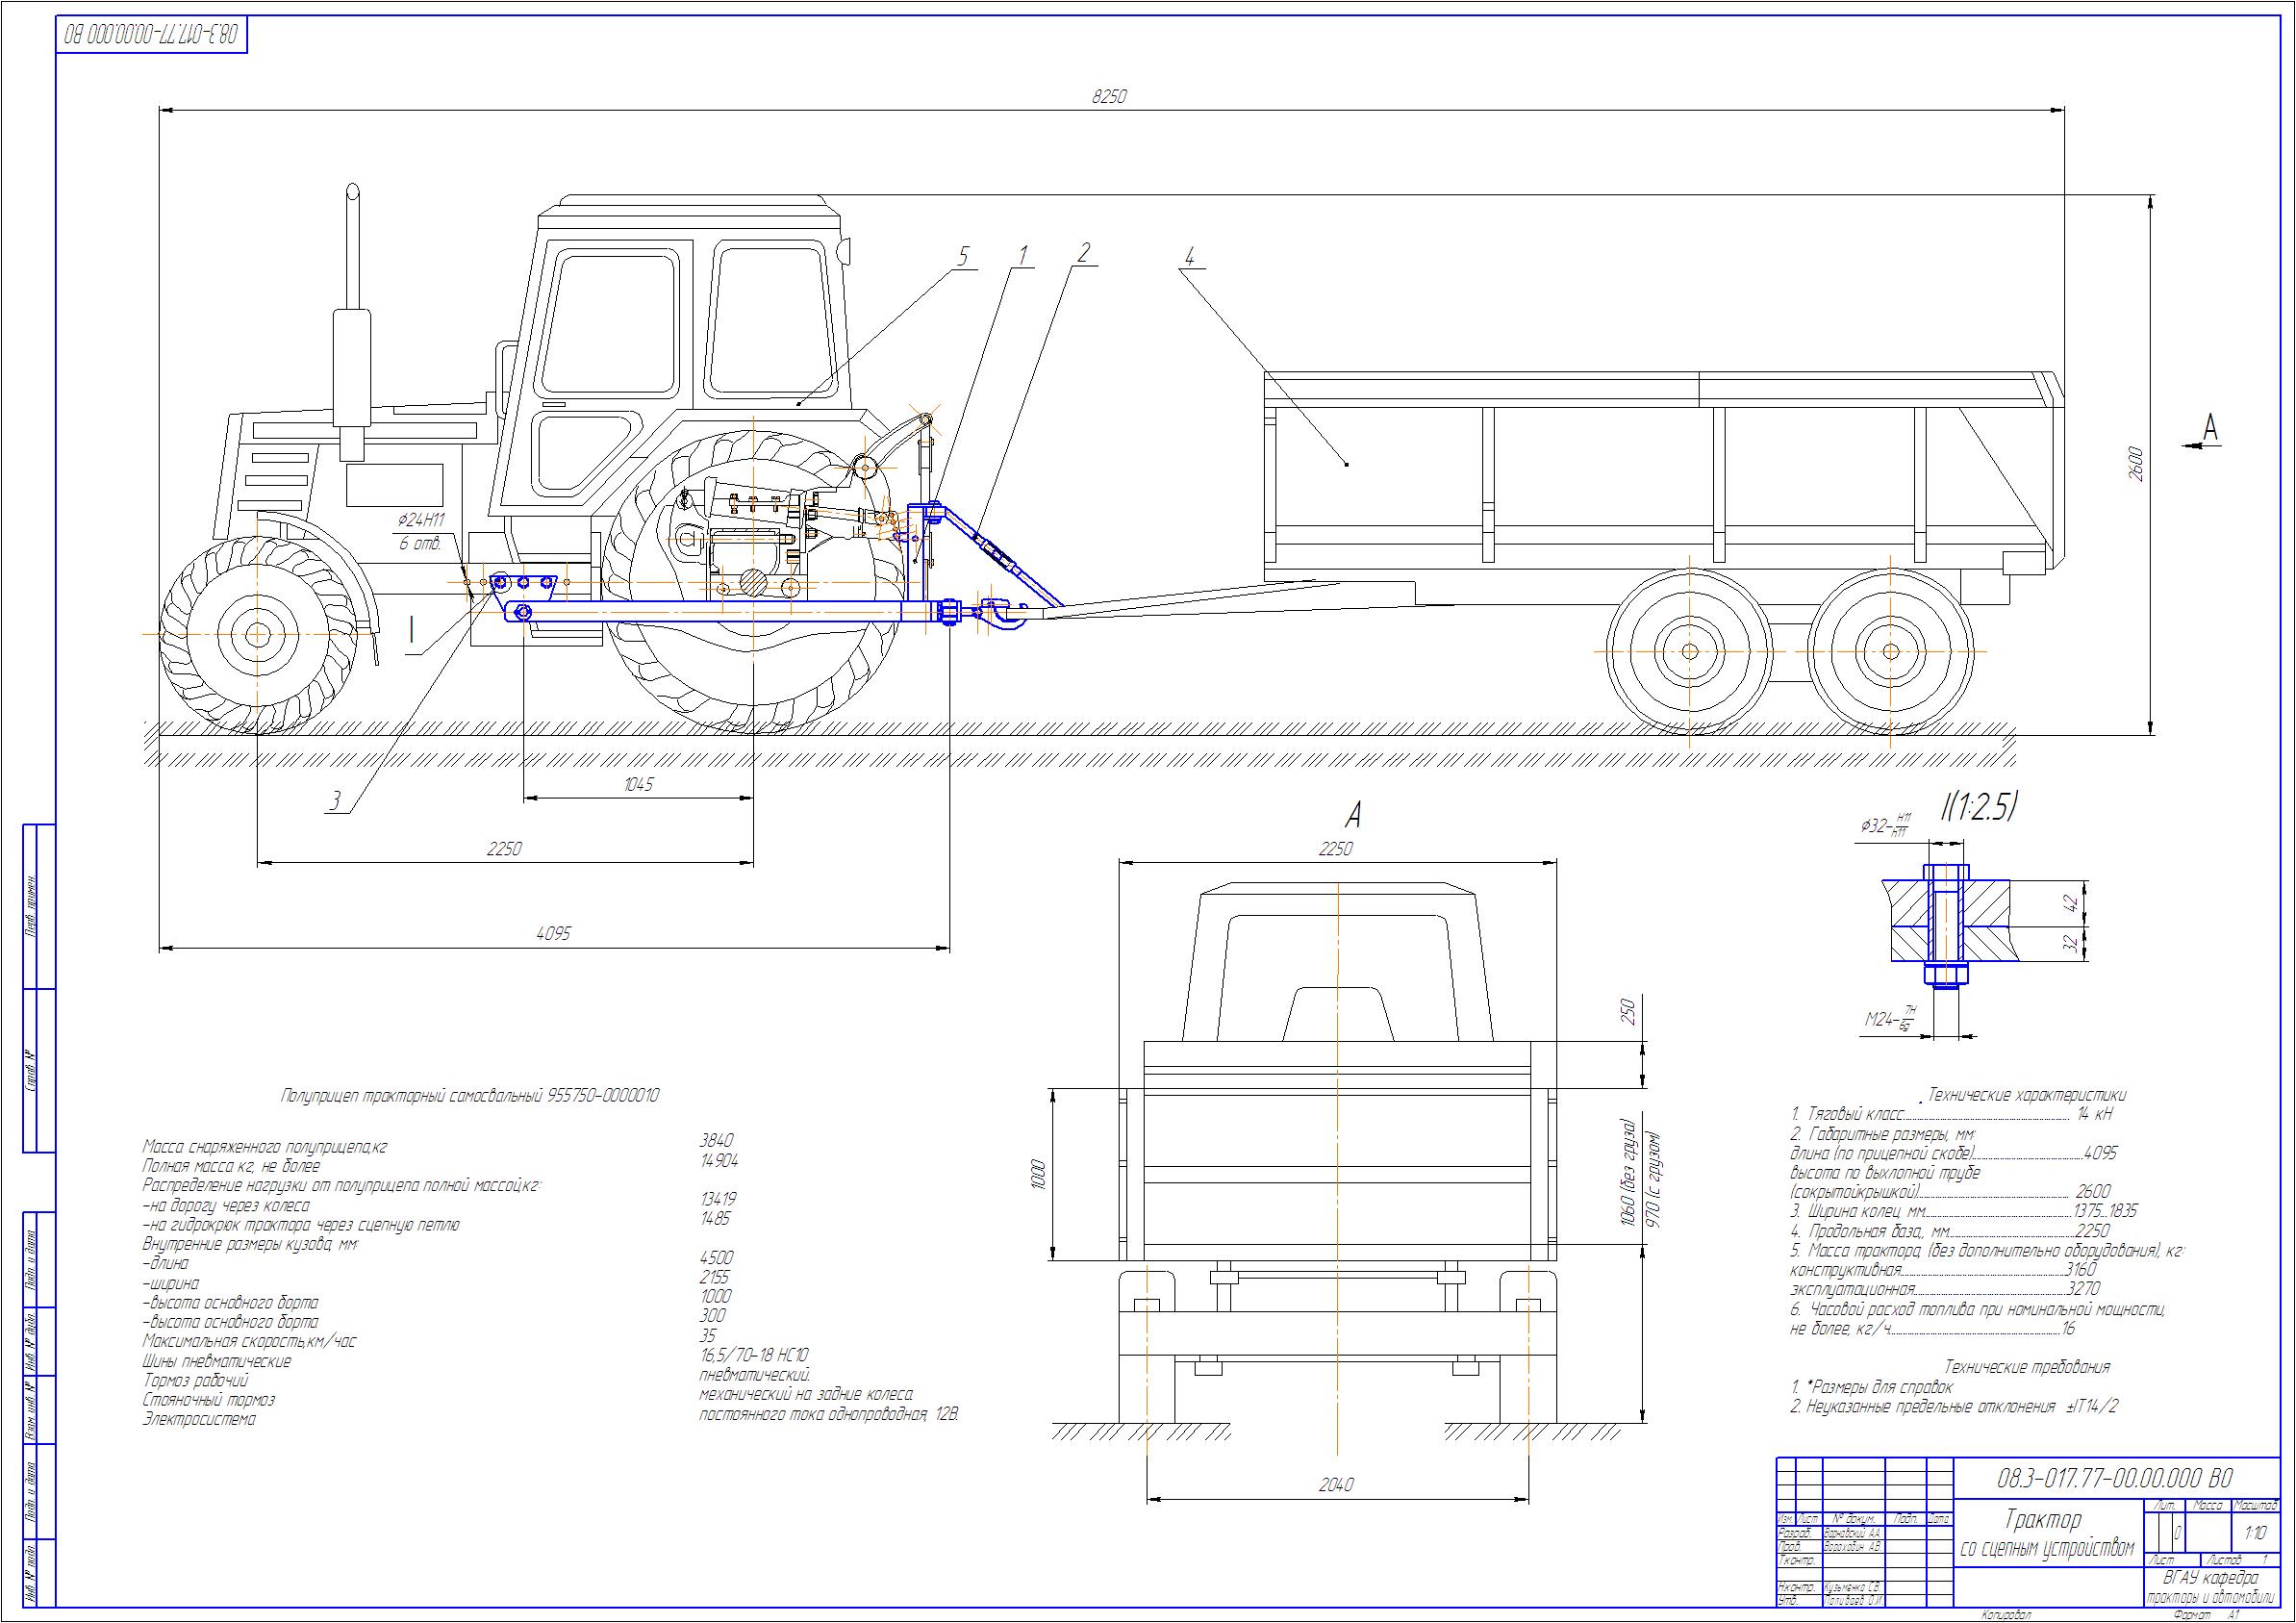Select the value 14904
Screen dimensions: 2296x1623
click(719, 1160)
